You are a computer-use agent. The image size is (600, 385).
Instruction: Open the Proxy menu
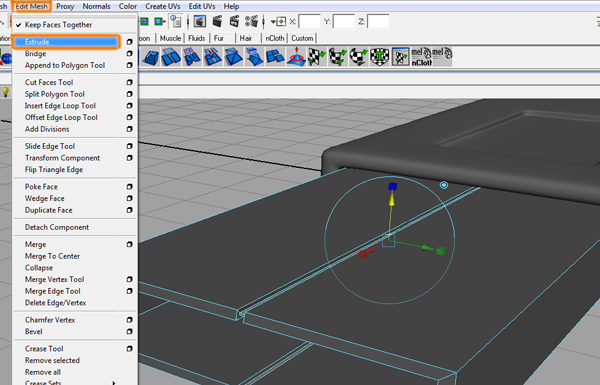point(65,7)
